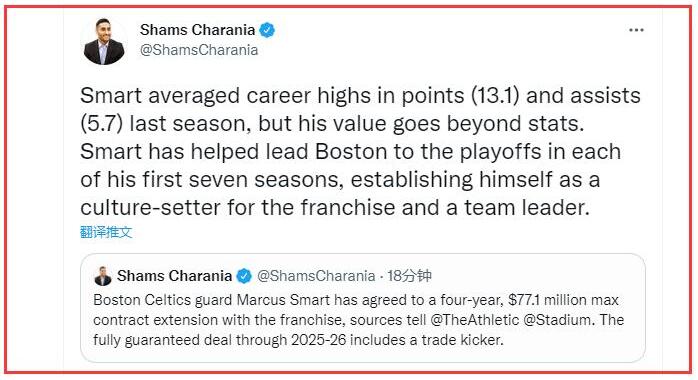
Task: Click the line about 2025-26 trade kicker
Action: tap(298, 340)
